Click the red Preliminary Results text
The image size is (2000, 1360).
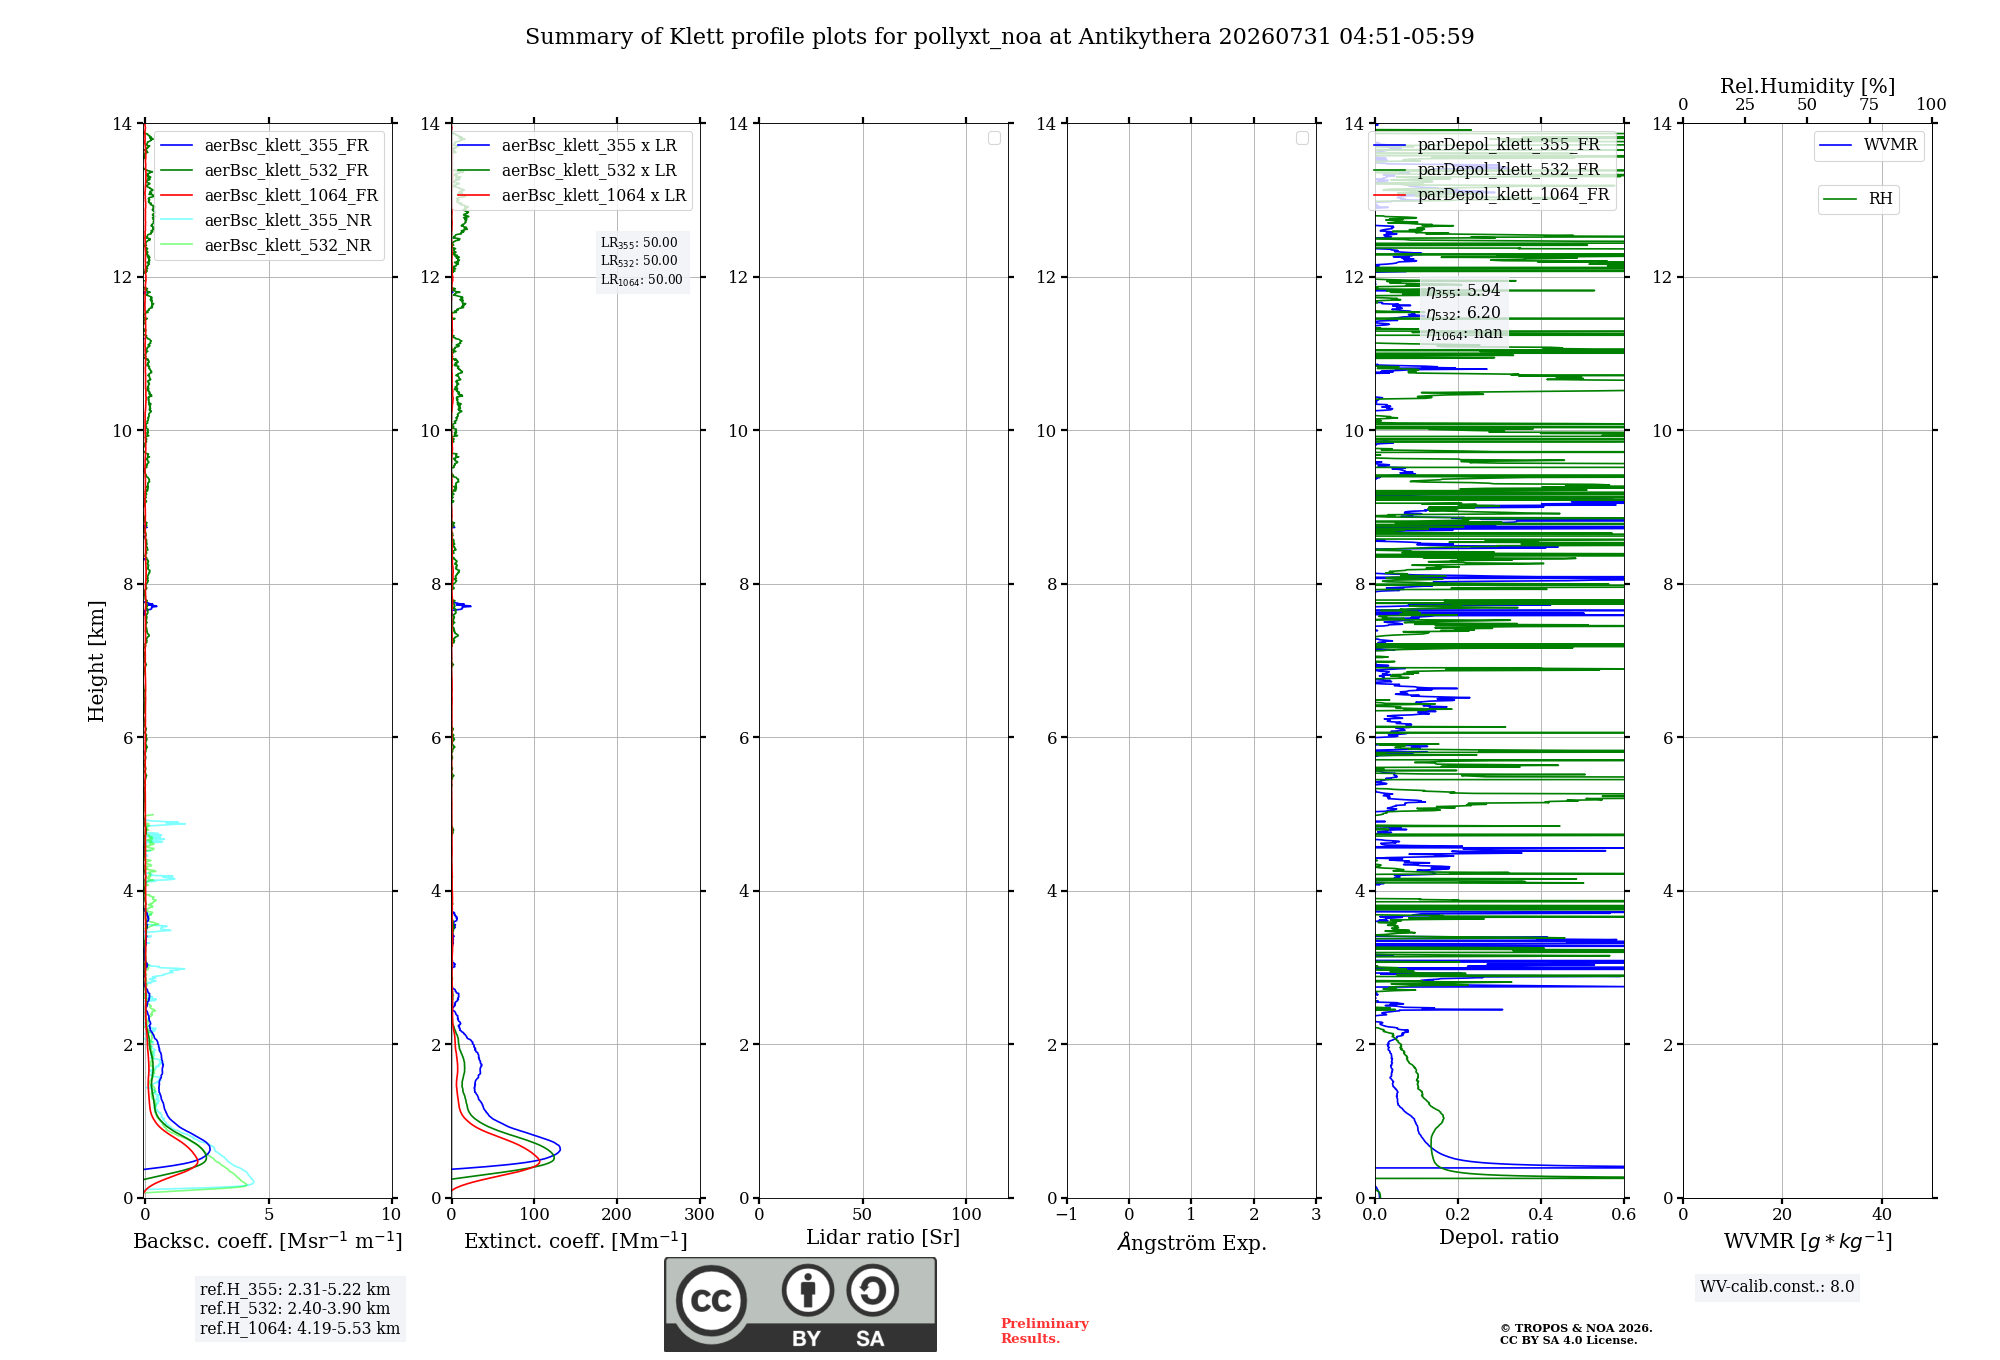tap(1045, 1331)
